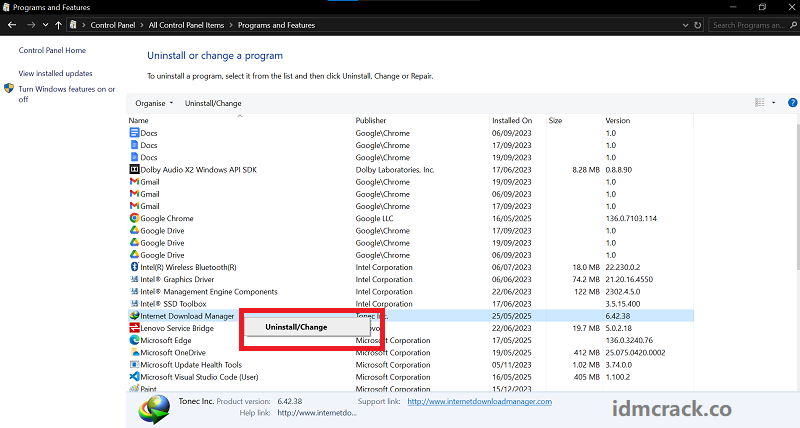The width and height of the screenshot is (800, 428).
Task: Click the Microsoft OneDrive program icon
Action: [x=134, y=353]
